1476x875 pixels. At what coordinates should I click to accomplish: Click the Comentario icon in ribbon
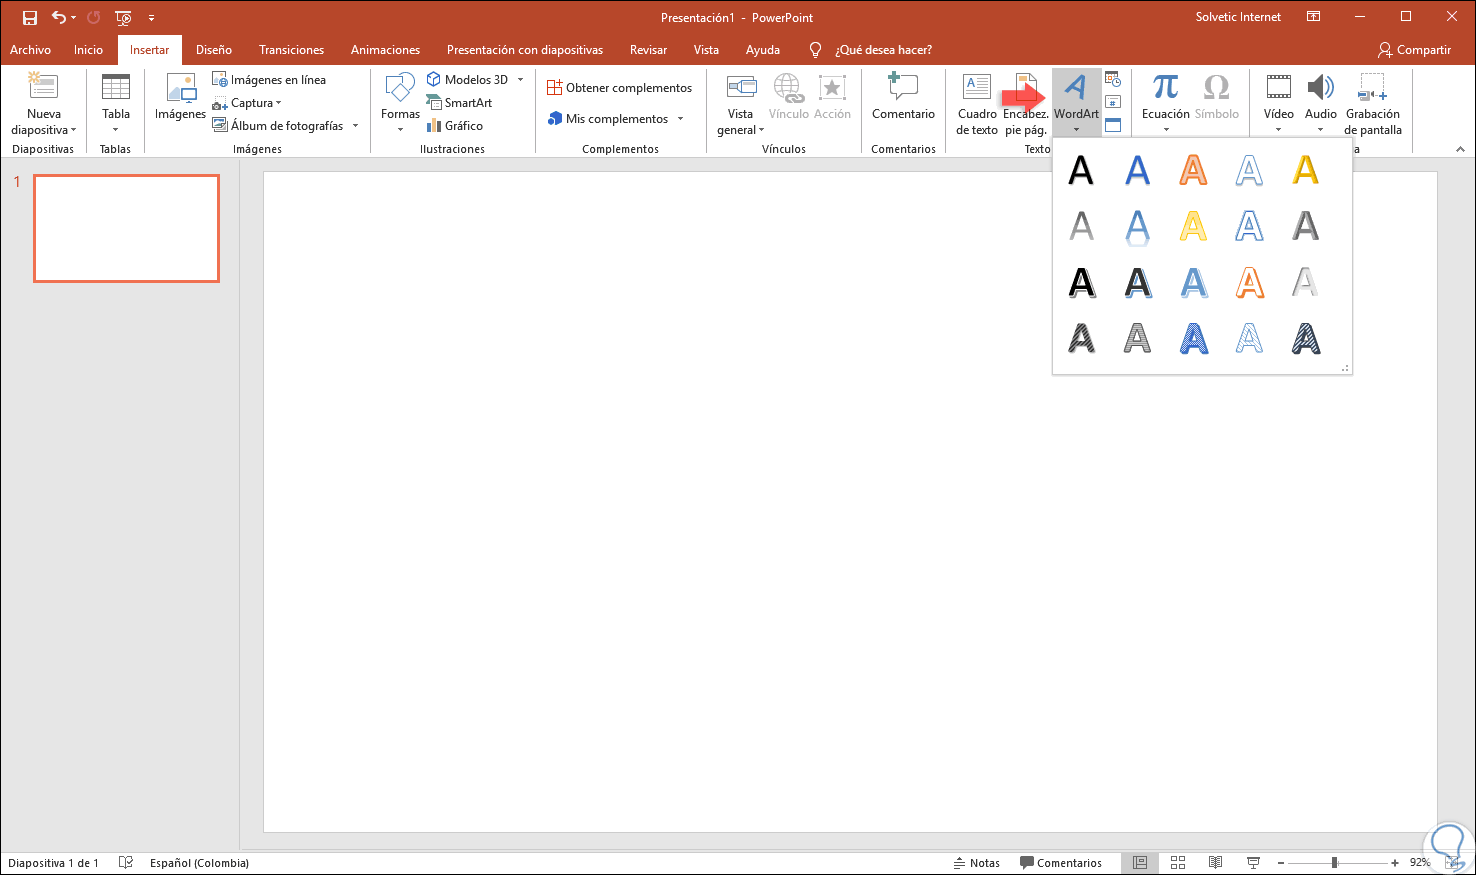pyautogui.click(x=903, y=88)
